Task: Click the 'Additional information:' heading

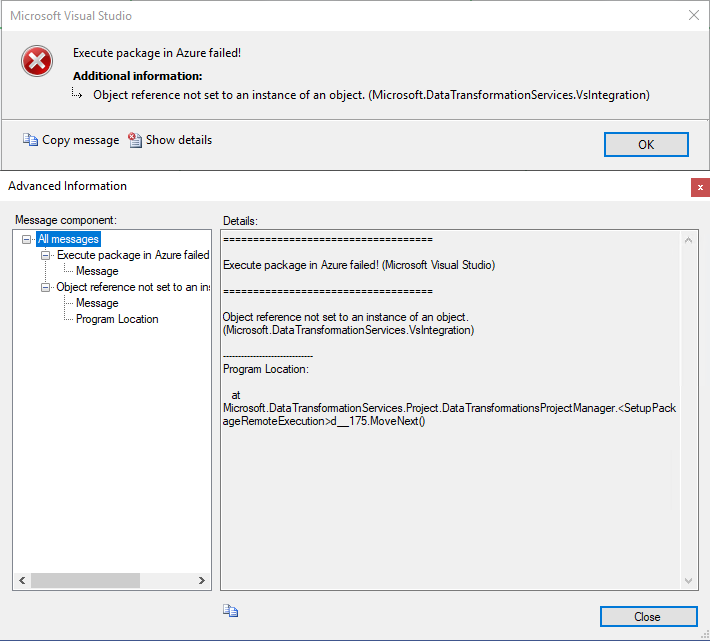Action: pyautogui.click(x=138, y=76)
